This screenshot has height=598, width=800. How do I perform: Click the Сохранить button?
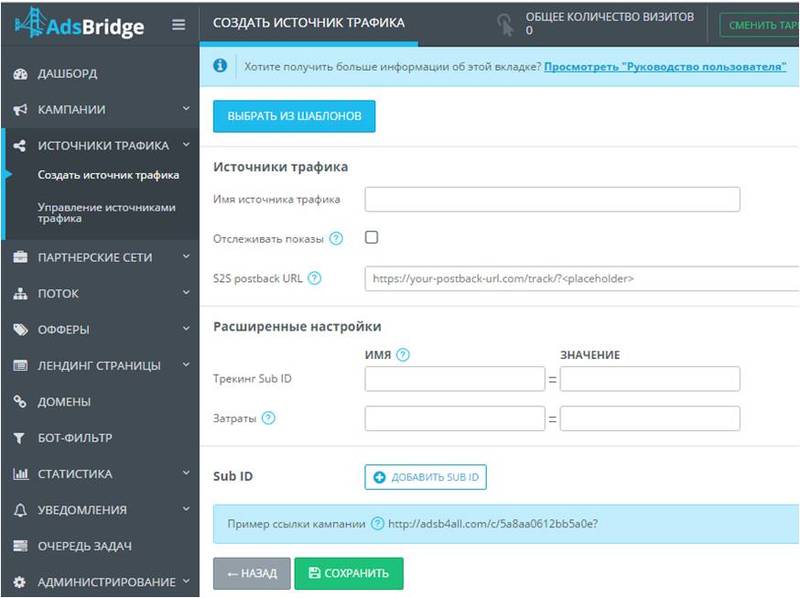coord(349,574)
